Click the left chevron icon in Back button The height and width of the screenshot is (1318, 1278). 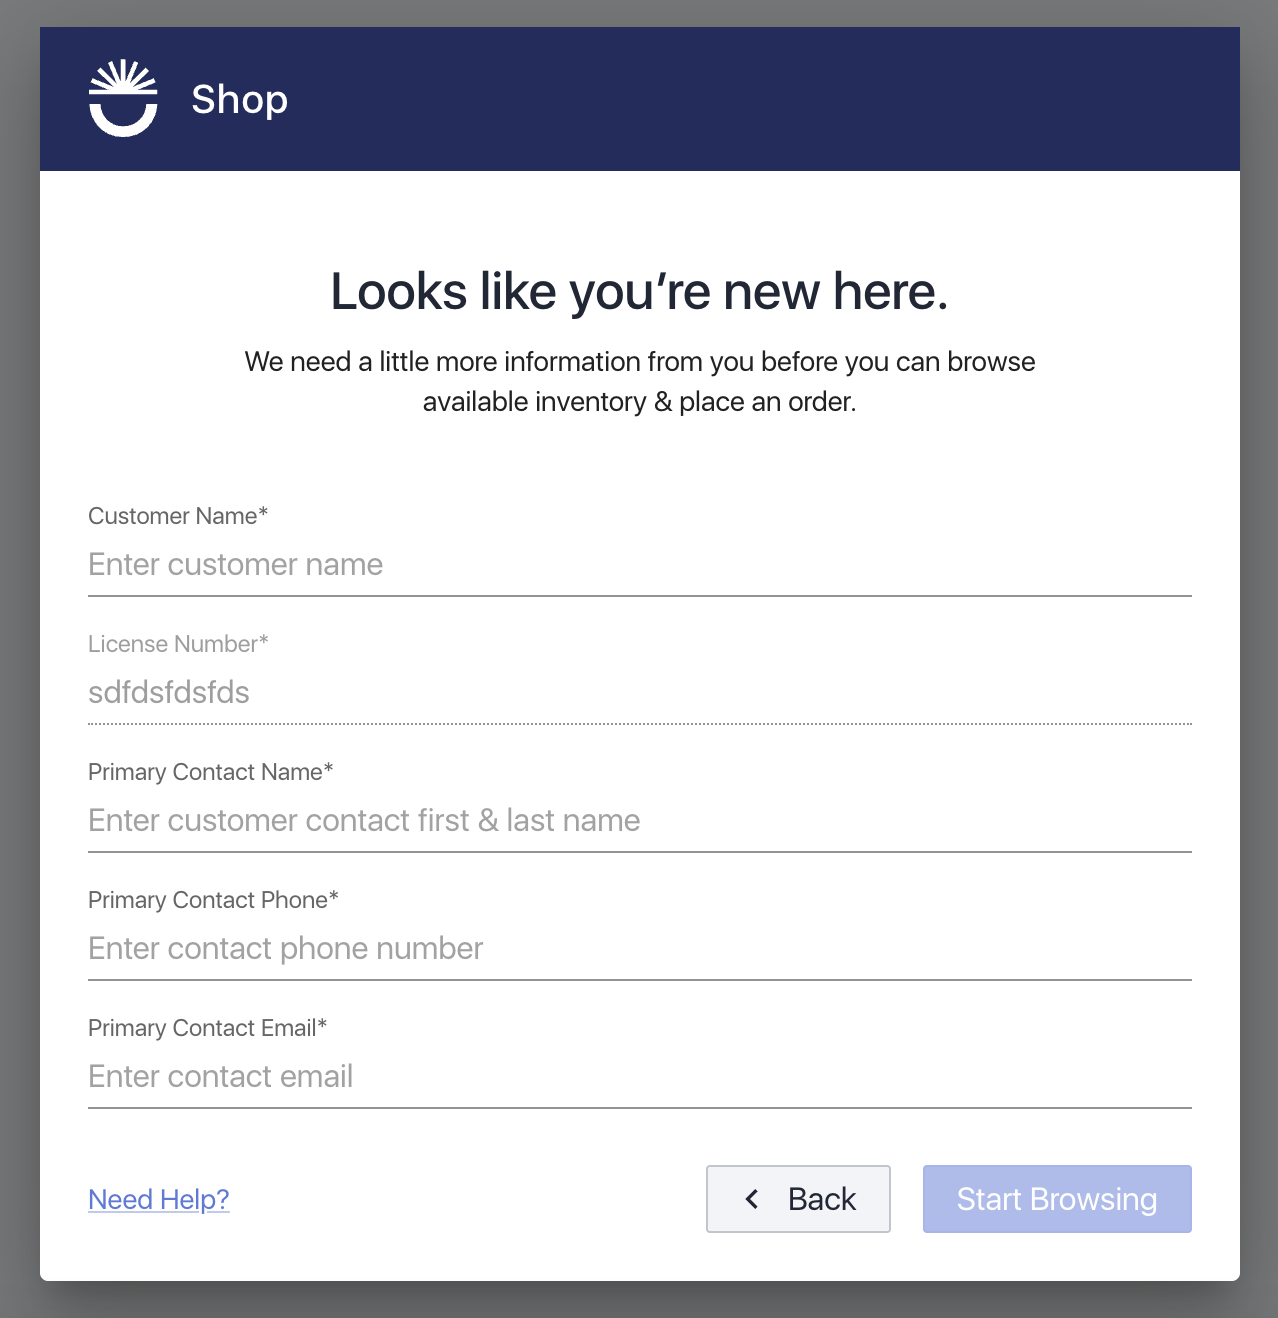point(752,1198)
